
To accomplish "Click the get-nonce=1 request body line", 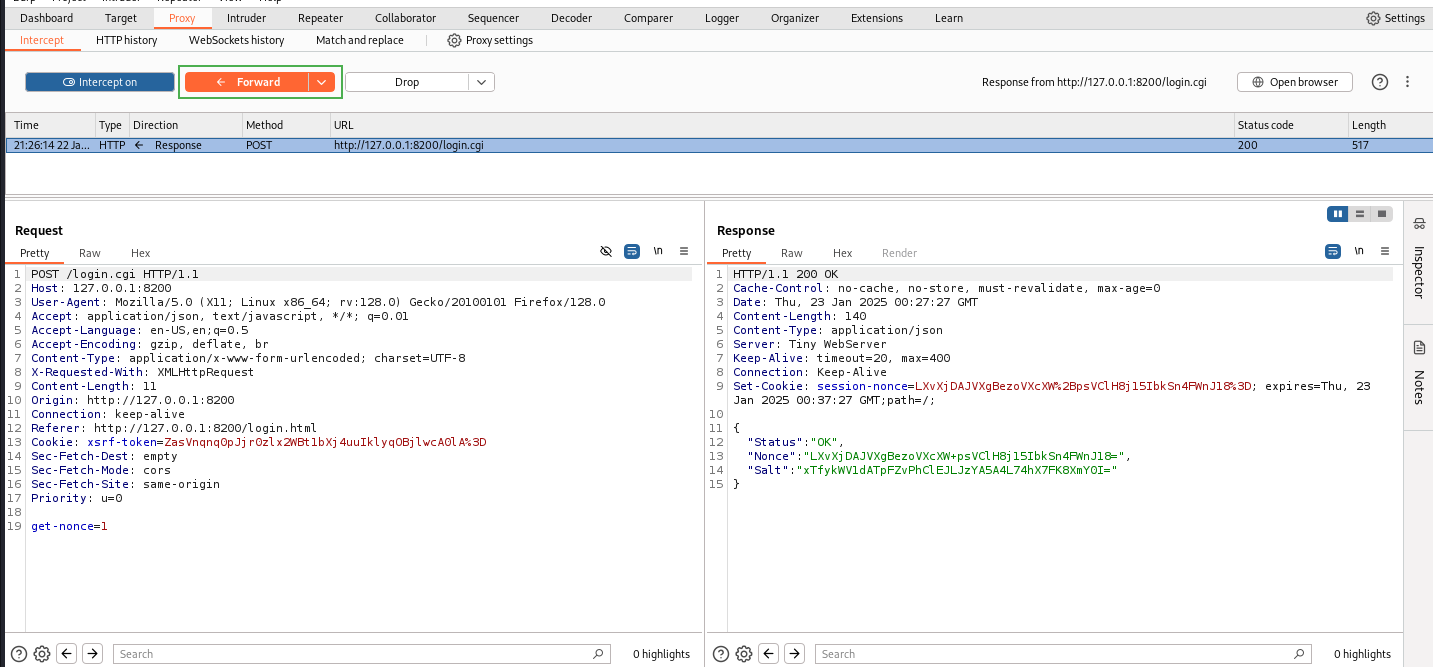I will click(69, 526).
